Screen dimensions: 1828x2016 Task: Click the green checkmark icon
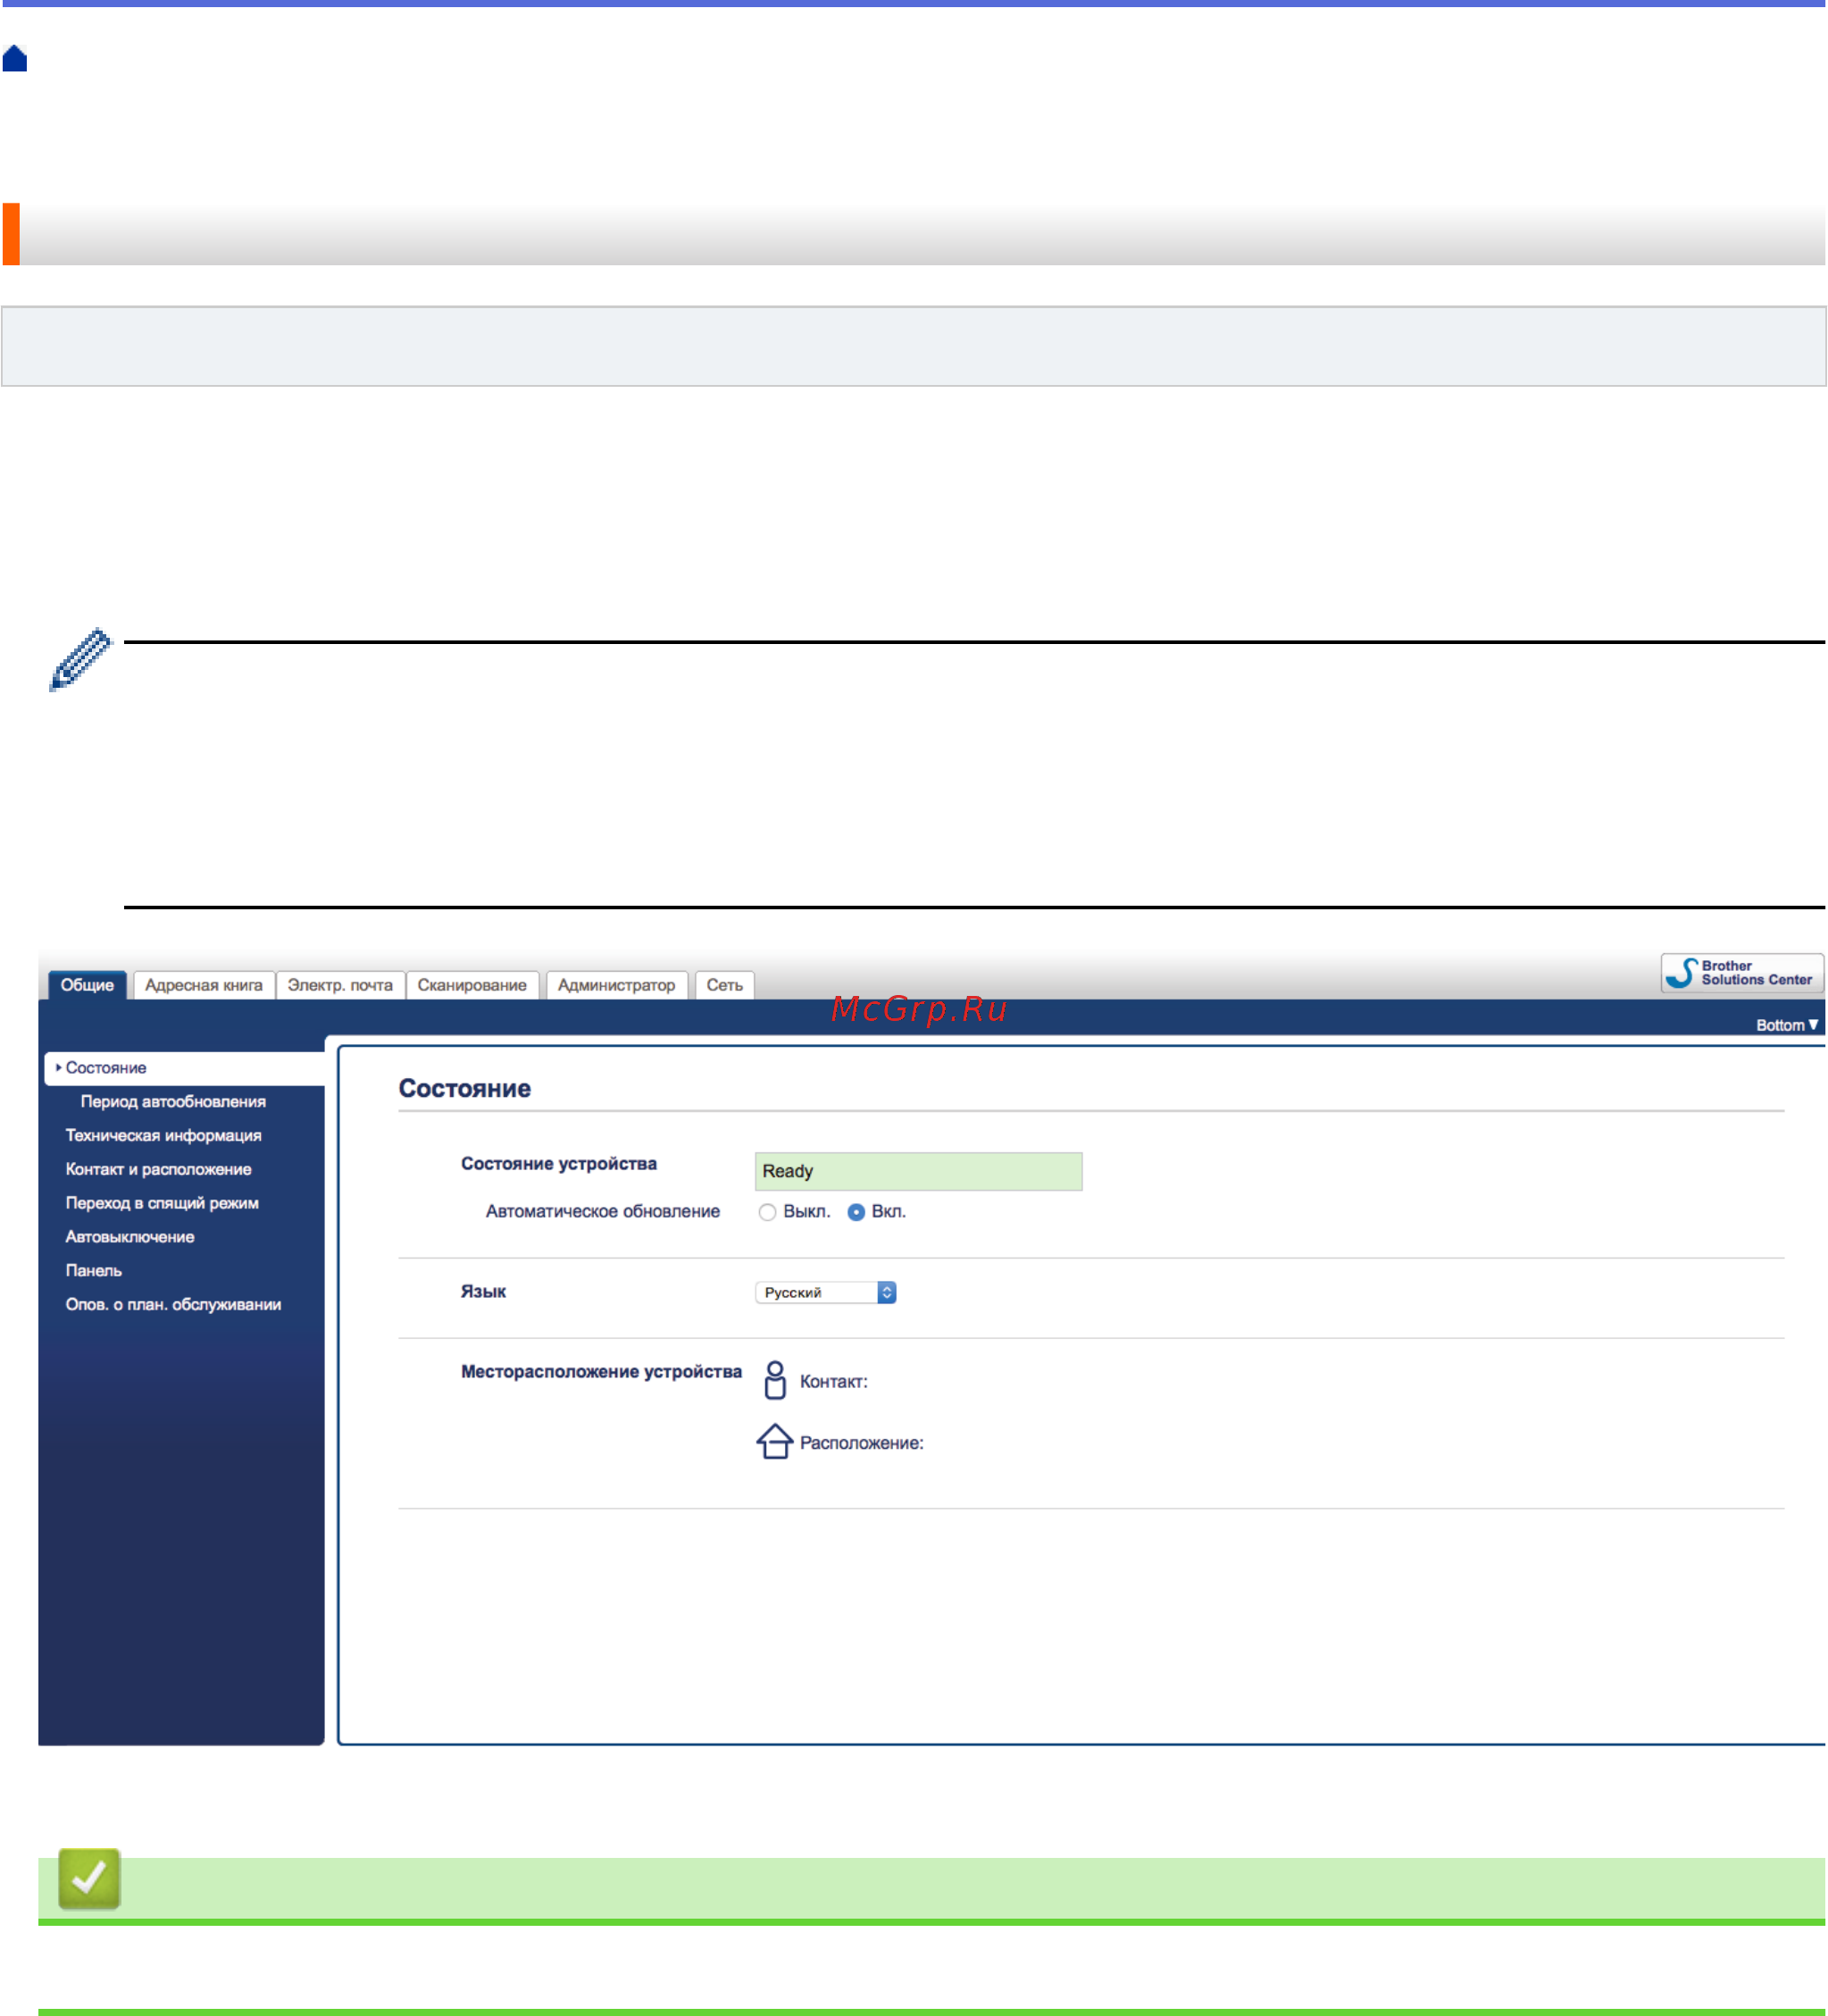(x=89, y=1878)
